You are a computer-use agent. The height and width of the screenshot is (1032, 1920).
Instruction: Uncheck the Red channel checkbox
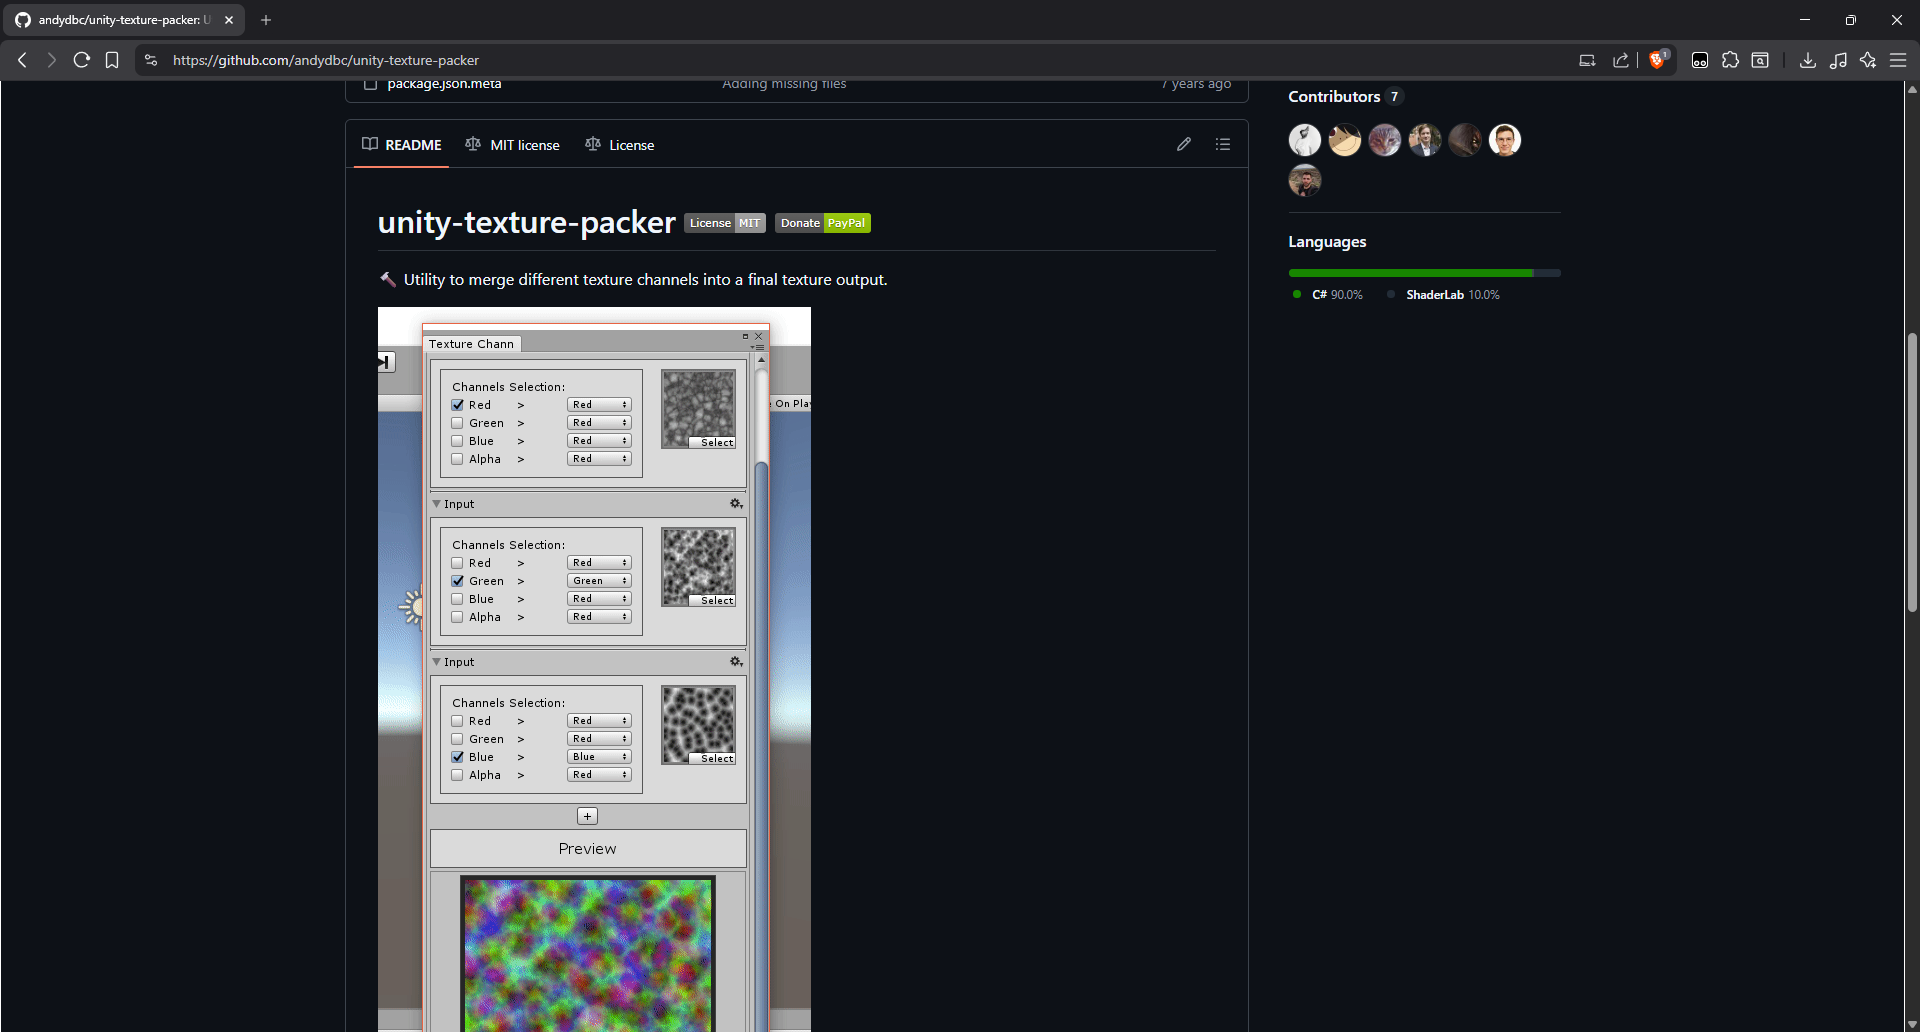(x=457, y=404)
